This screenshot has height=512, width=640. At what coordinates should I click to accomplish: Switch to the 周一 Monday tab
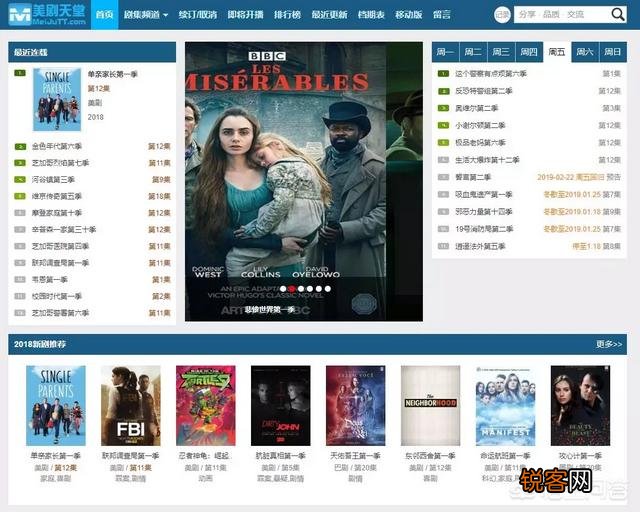pos(445,52)
